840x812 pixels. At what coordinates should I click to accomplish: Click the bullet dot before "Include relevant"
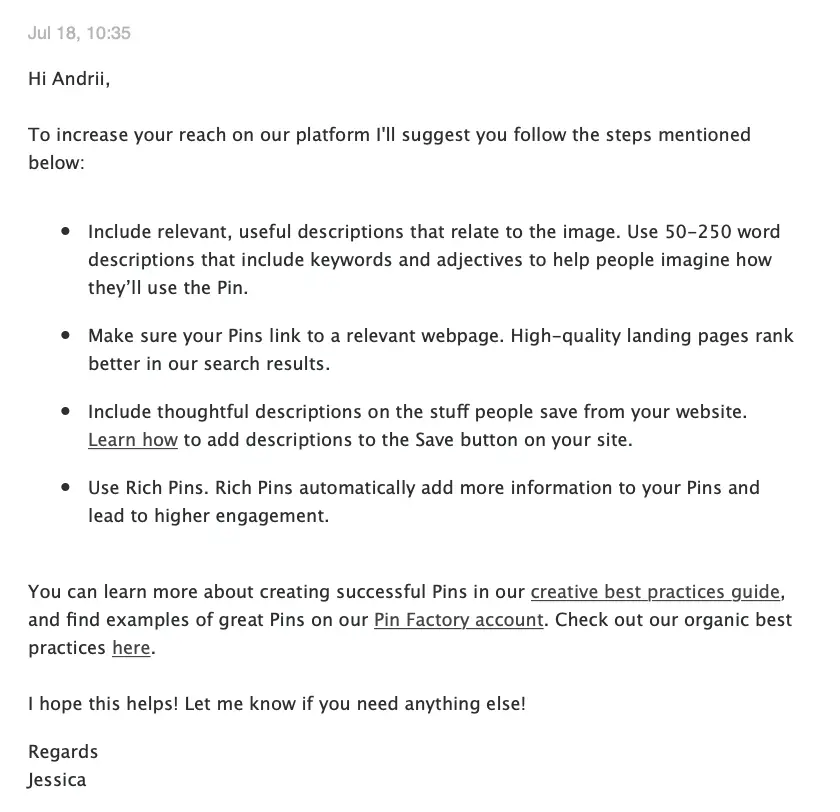[66, 231]
